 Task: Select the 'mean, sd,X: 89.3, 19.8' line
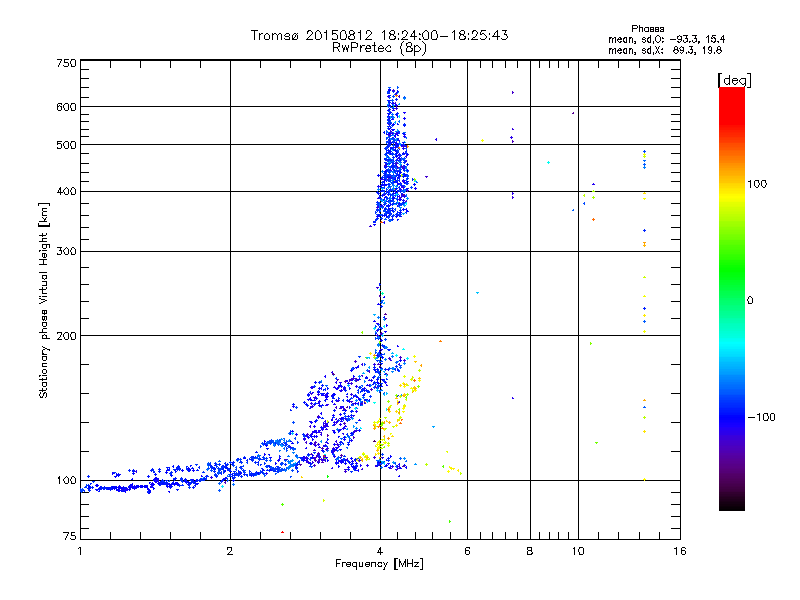click(x=665, y=50)
